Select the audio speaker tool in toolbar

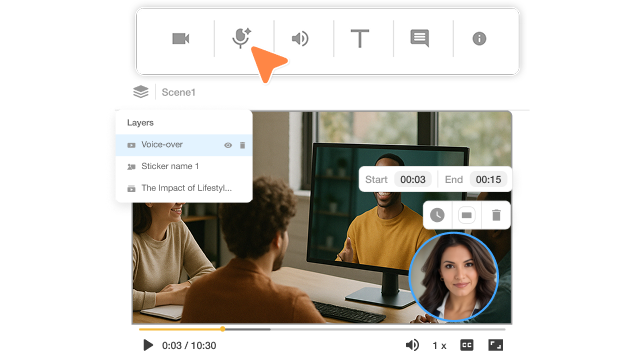300,39
